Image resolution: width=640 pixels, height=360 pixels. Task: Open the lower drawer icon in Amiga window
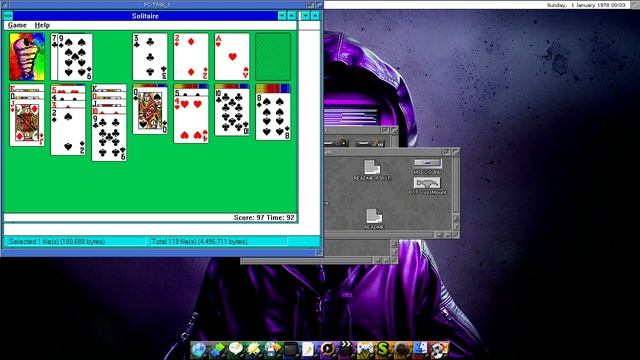[x=427, y=186]
